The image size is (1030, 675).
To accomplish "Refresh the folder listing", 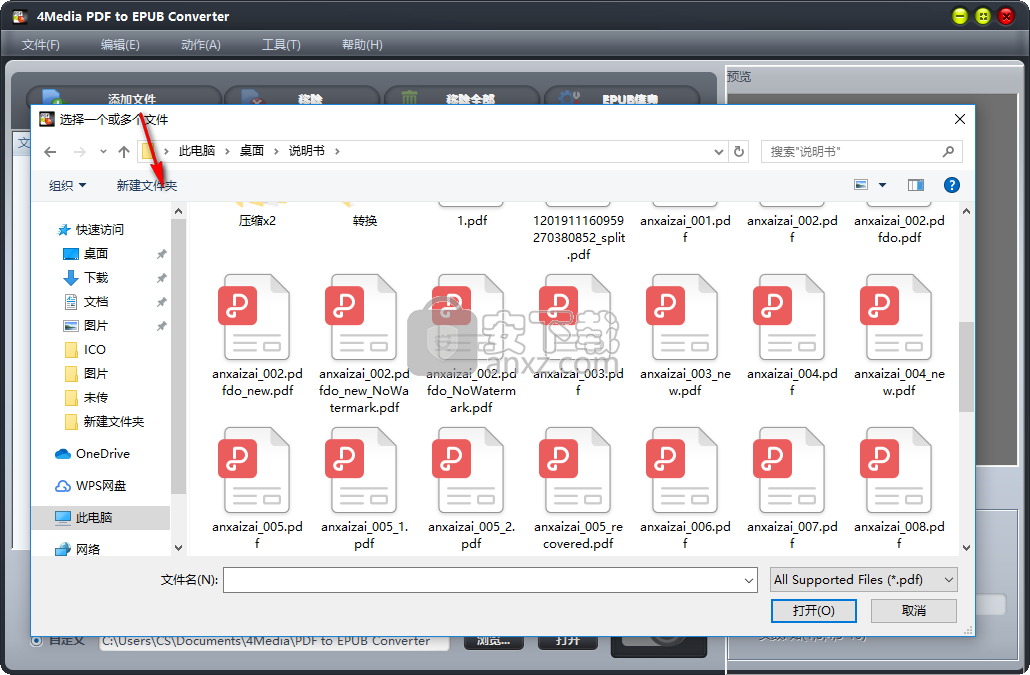I will (x=739, y=152).
